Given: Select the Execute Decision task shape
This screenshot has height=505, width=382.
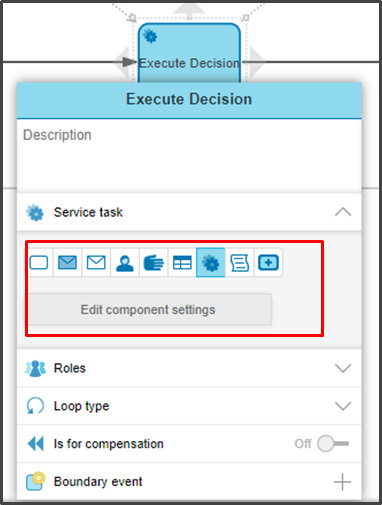Looking at the screenshot, I should click(x=189, y=53).
